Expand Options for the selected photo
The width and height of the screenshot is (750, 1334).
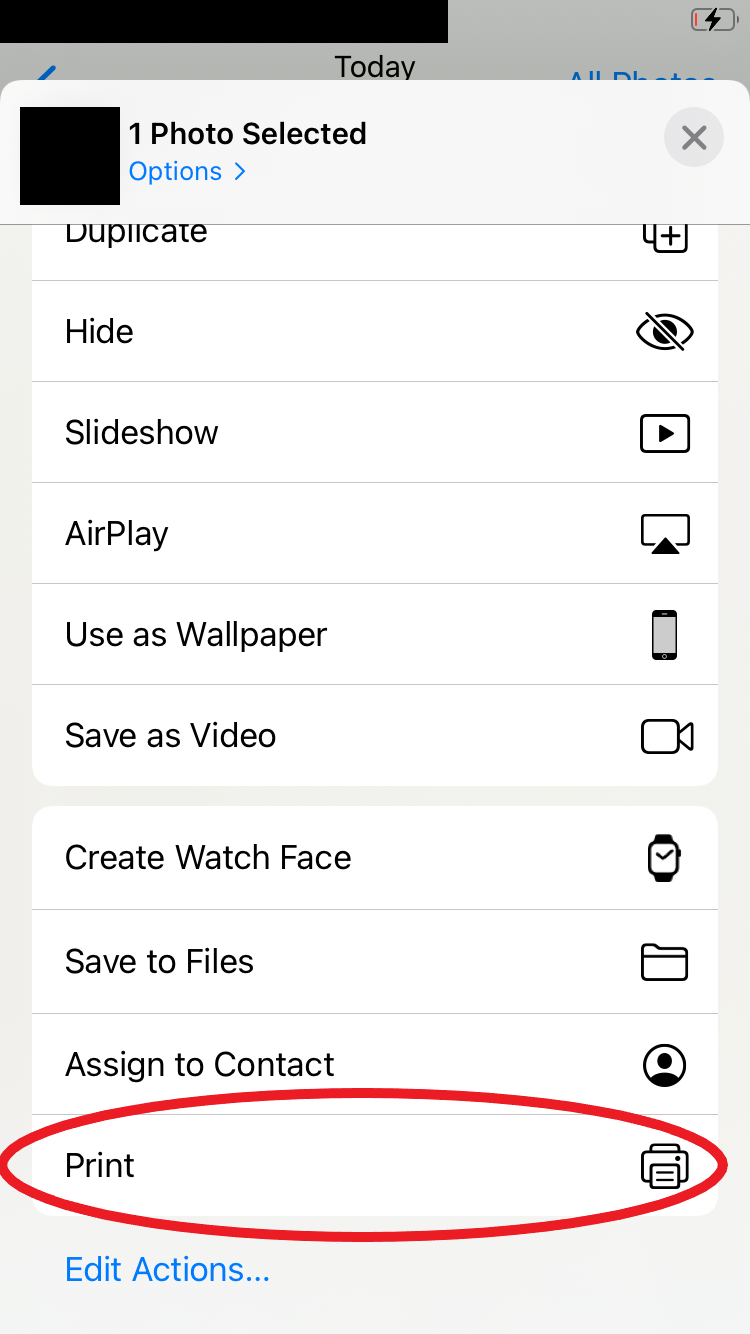187,172
